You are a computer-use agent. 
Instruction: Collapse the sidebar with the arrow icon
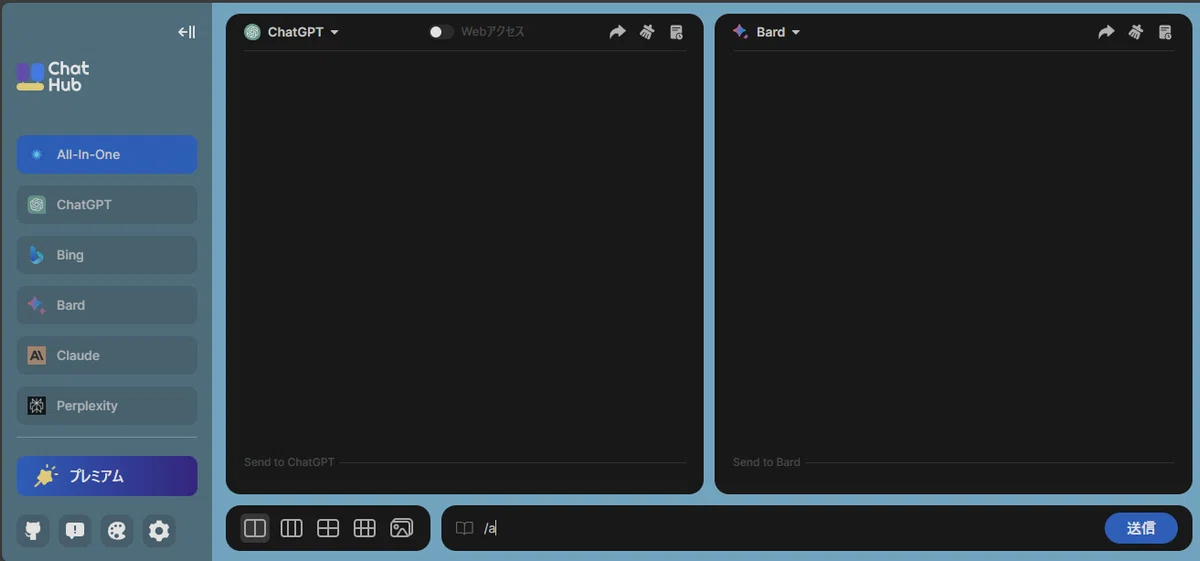(x=186, y=32)
